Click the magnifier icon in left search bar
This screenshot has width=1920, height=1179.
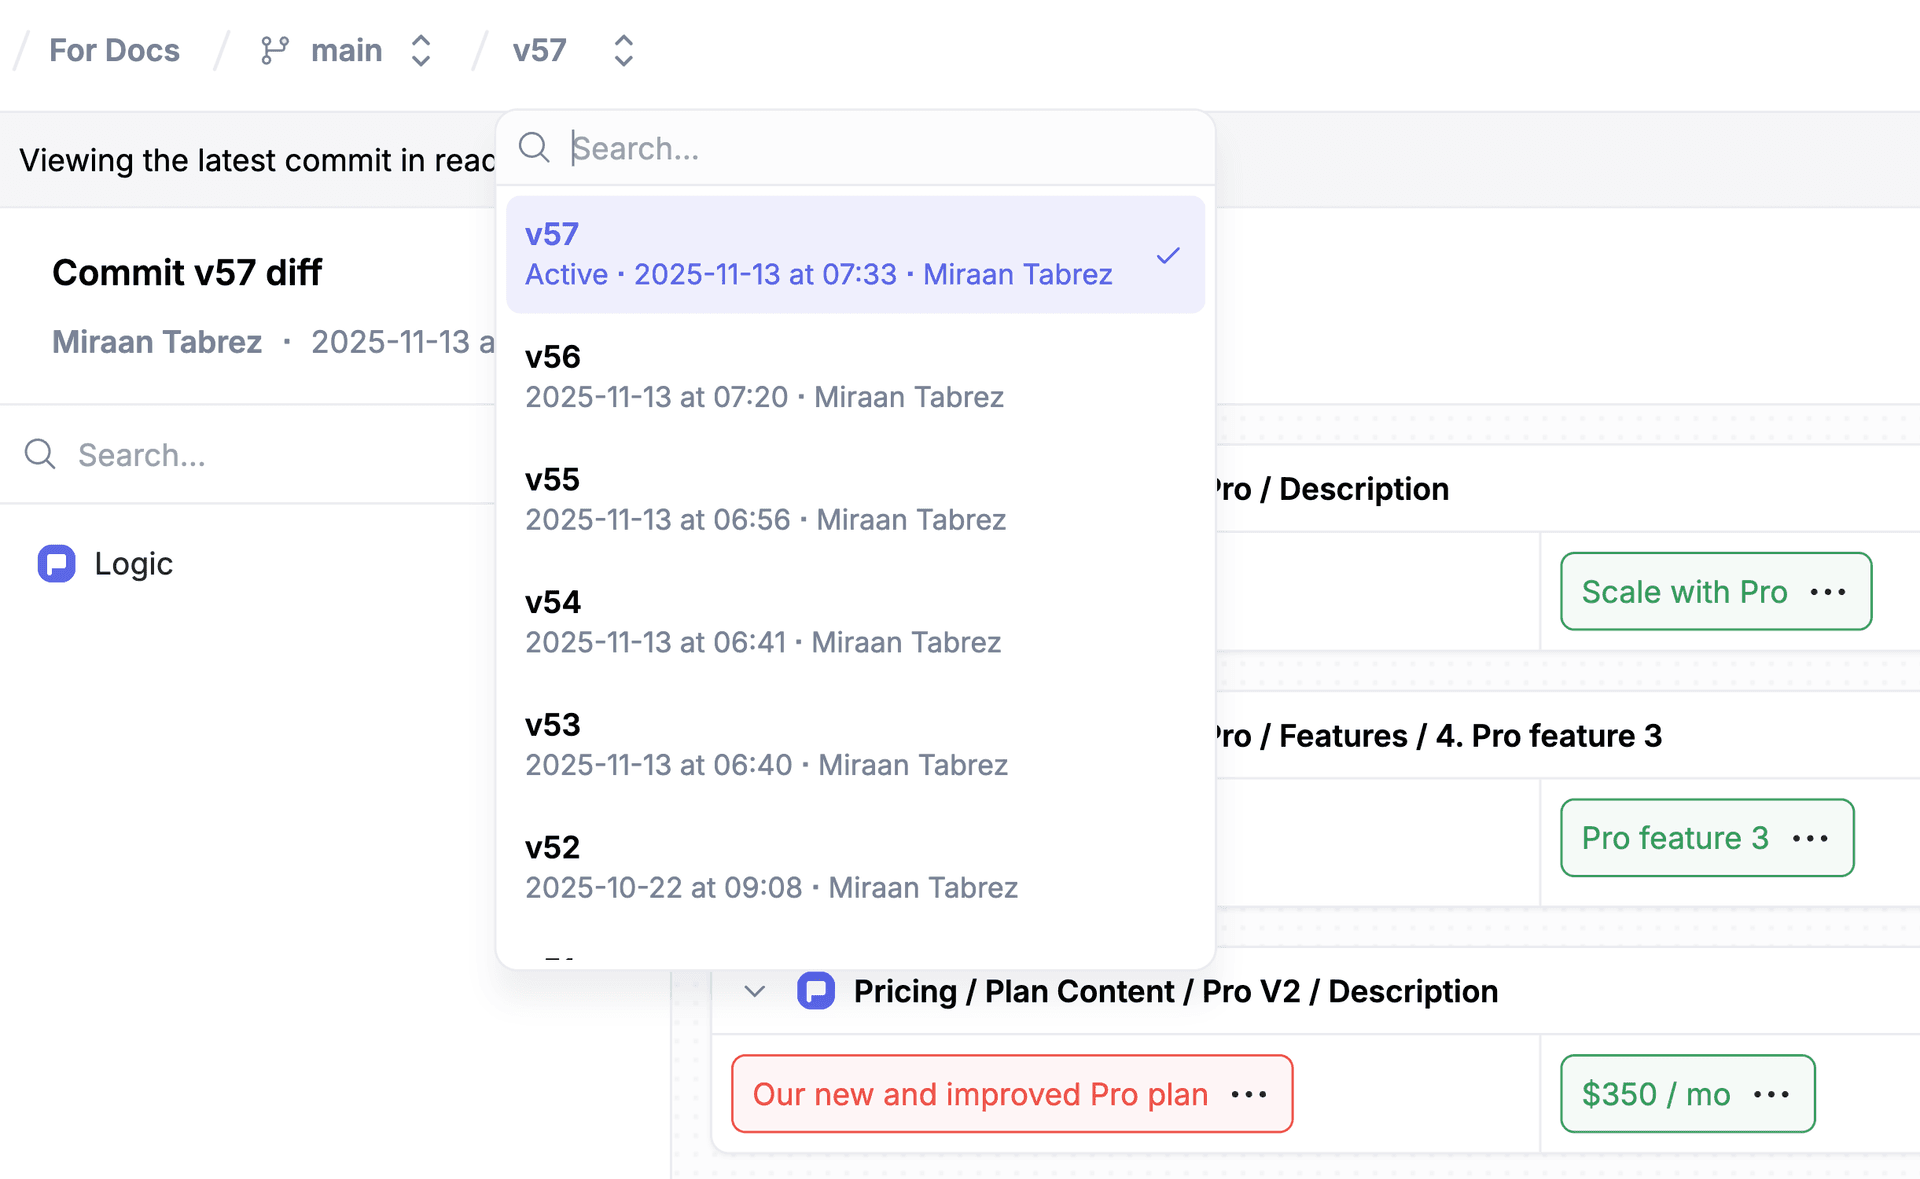coord(39,454)
